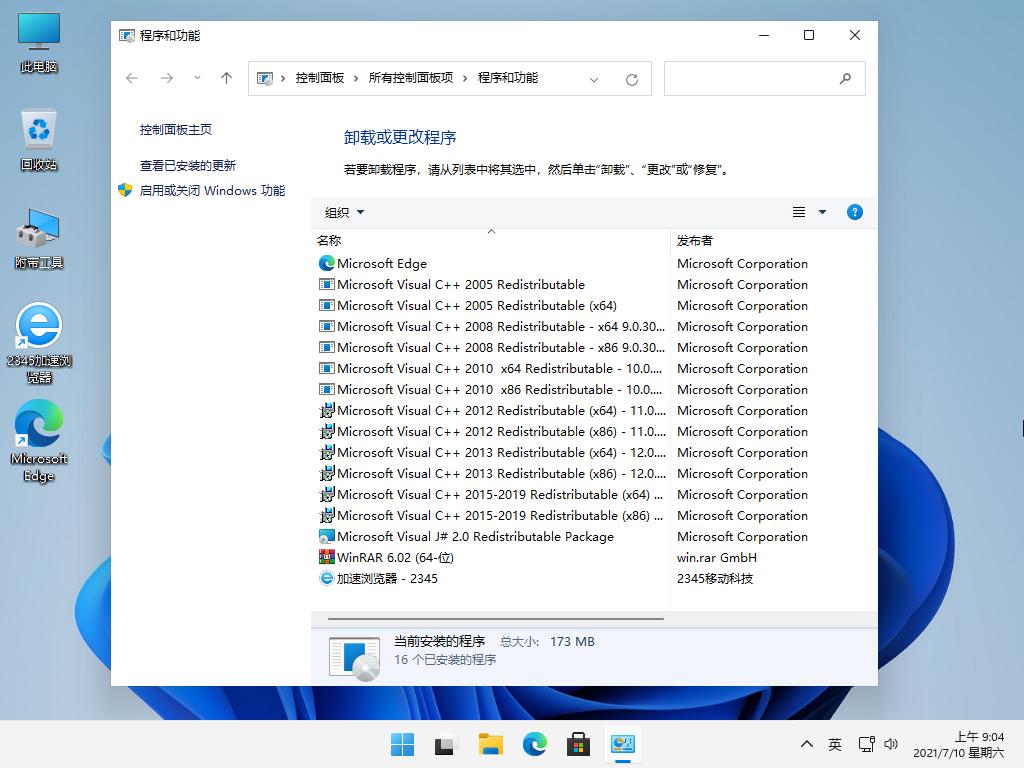Image resolution: width=1024 pixels, height=768 pixels.
Task: Select Visual C++ 2013 (x64) 12.0 row
Action: click(x=492, y=452)
